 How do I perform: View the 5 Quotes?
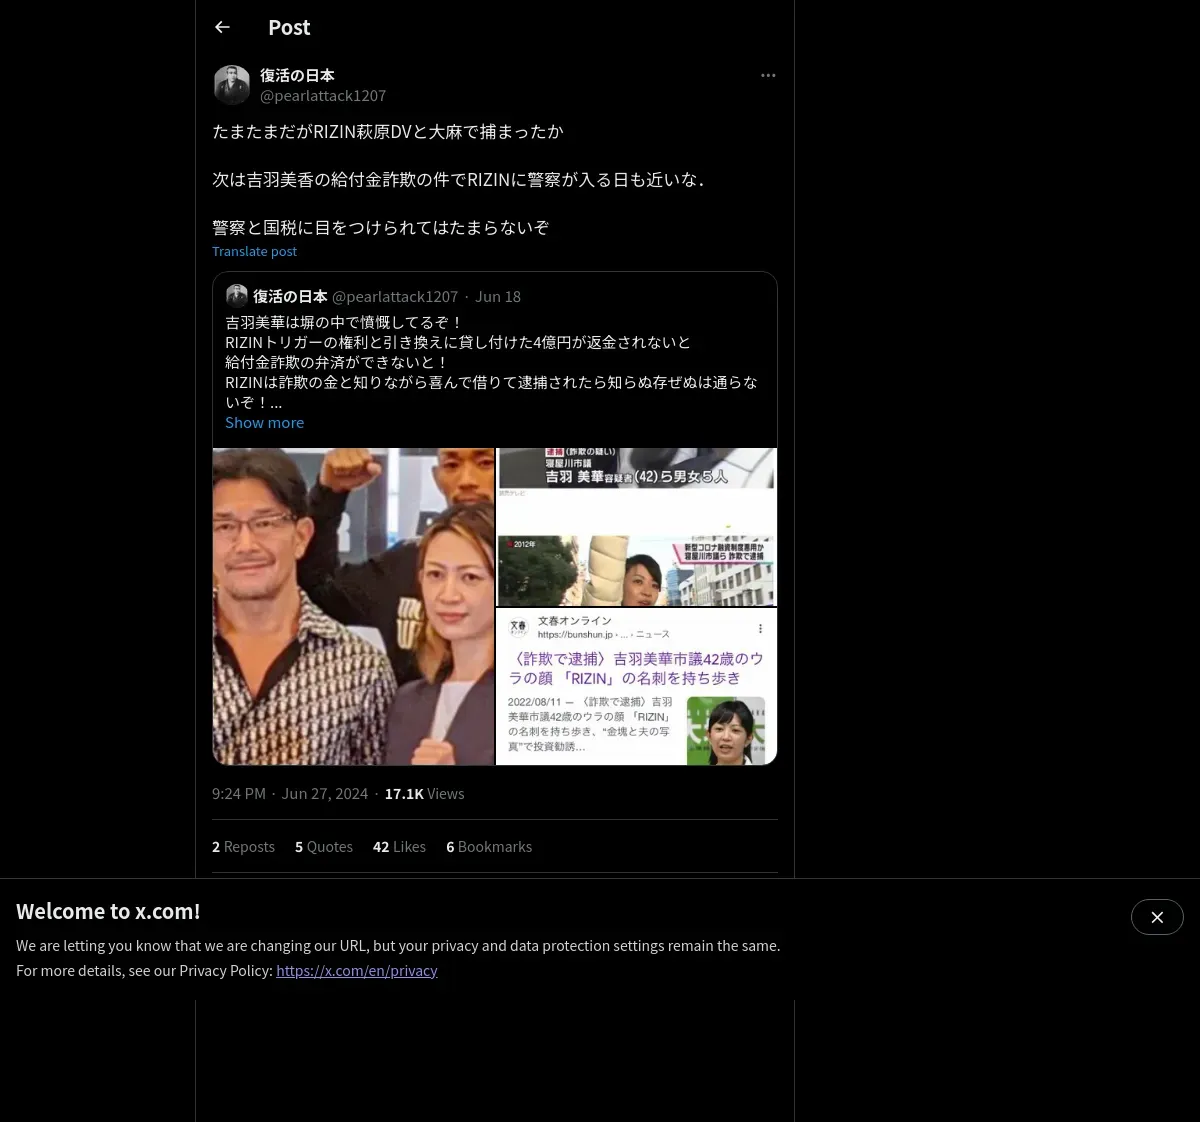click(324, 846)
